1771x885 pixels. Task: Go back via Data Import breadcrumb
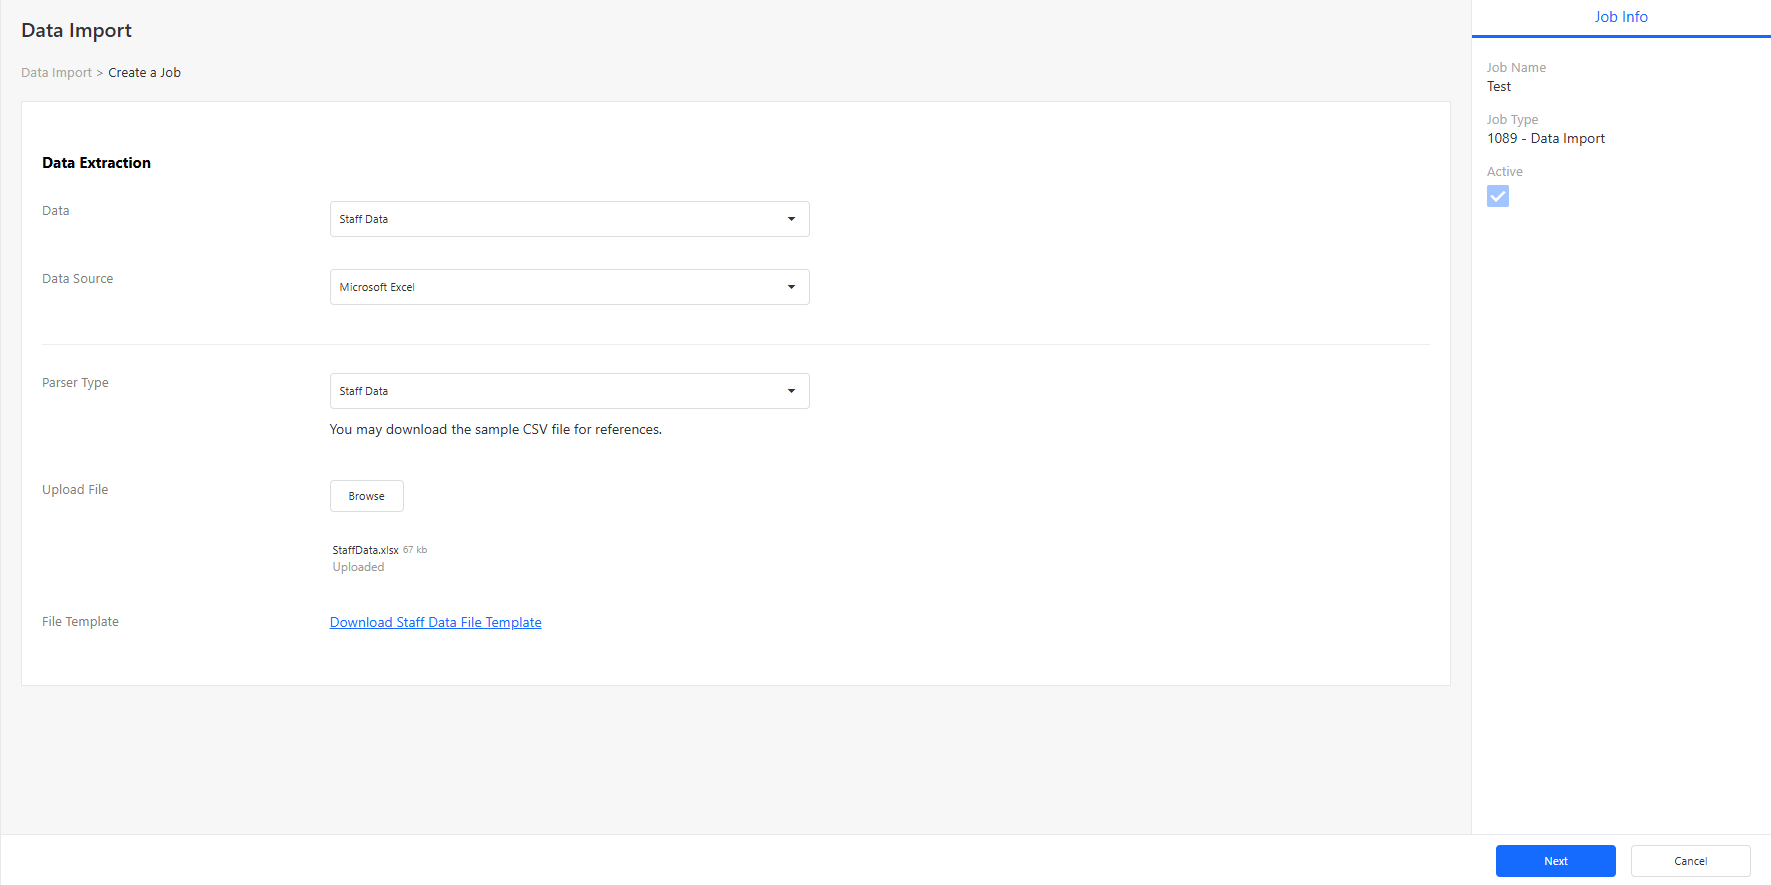[56, 73]
